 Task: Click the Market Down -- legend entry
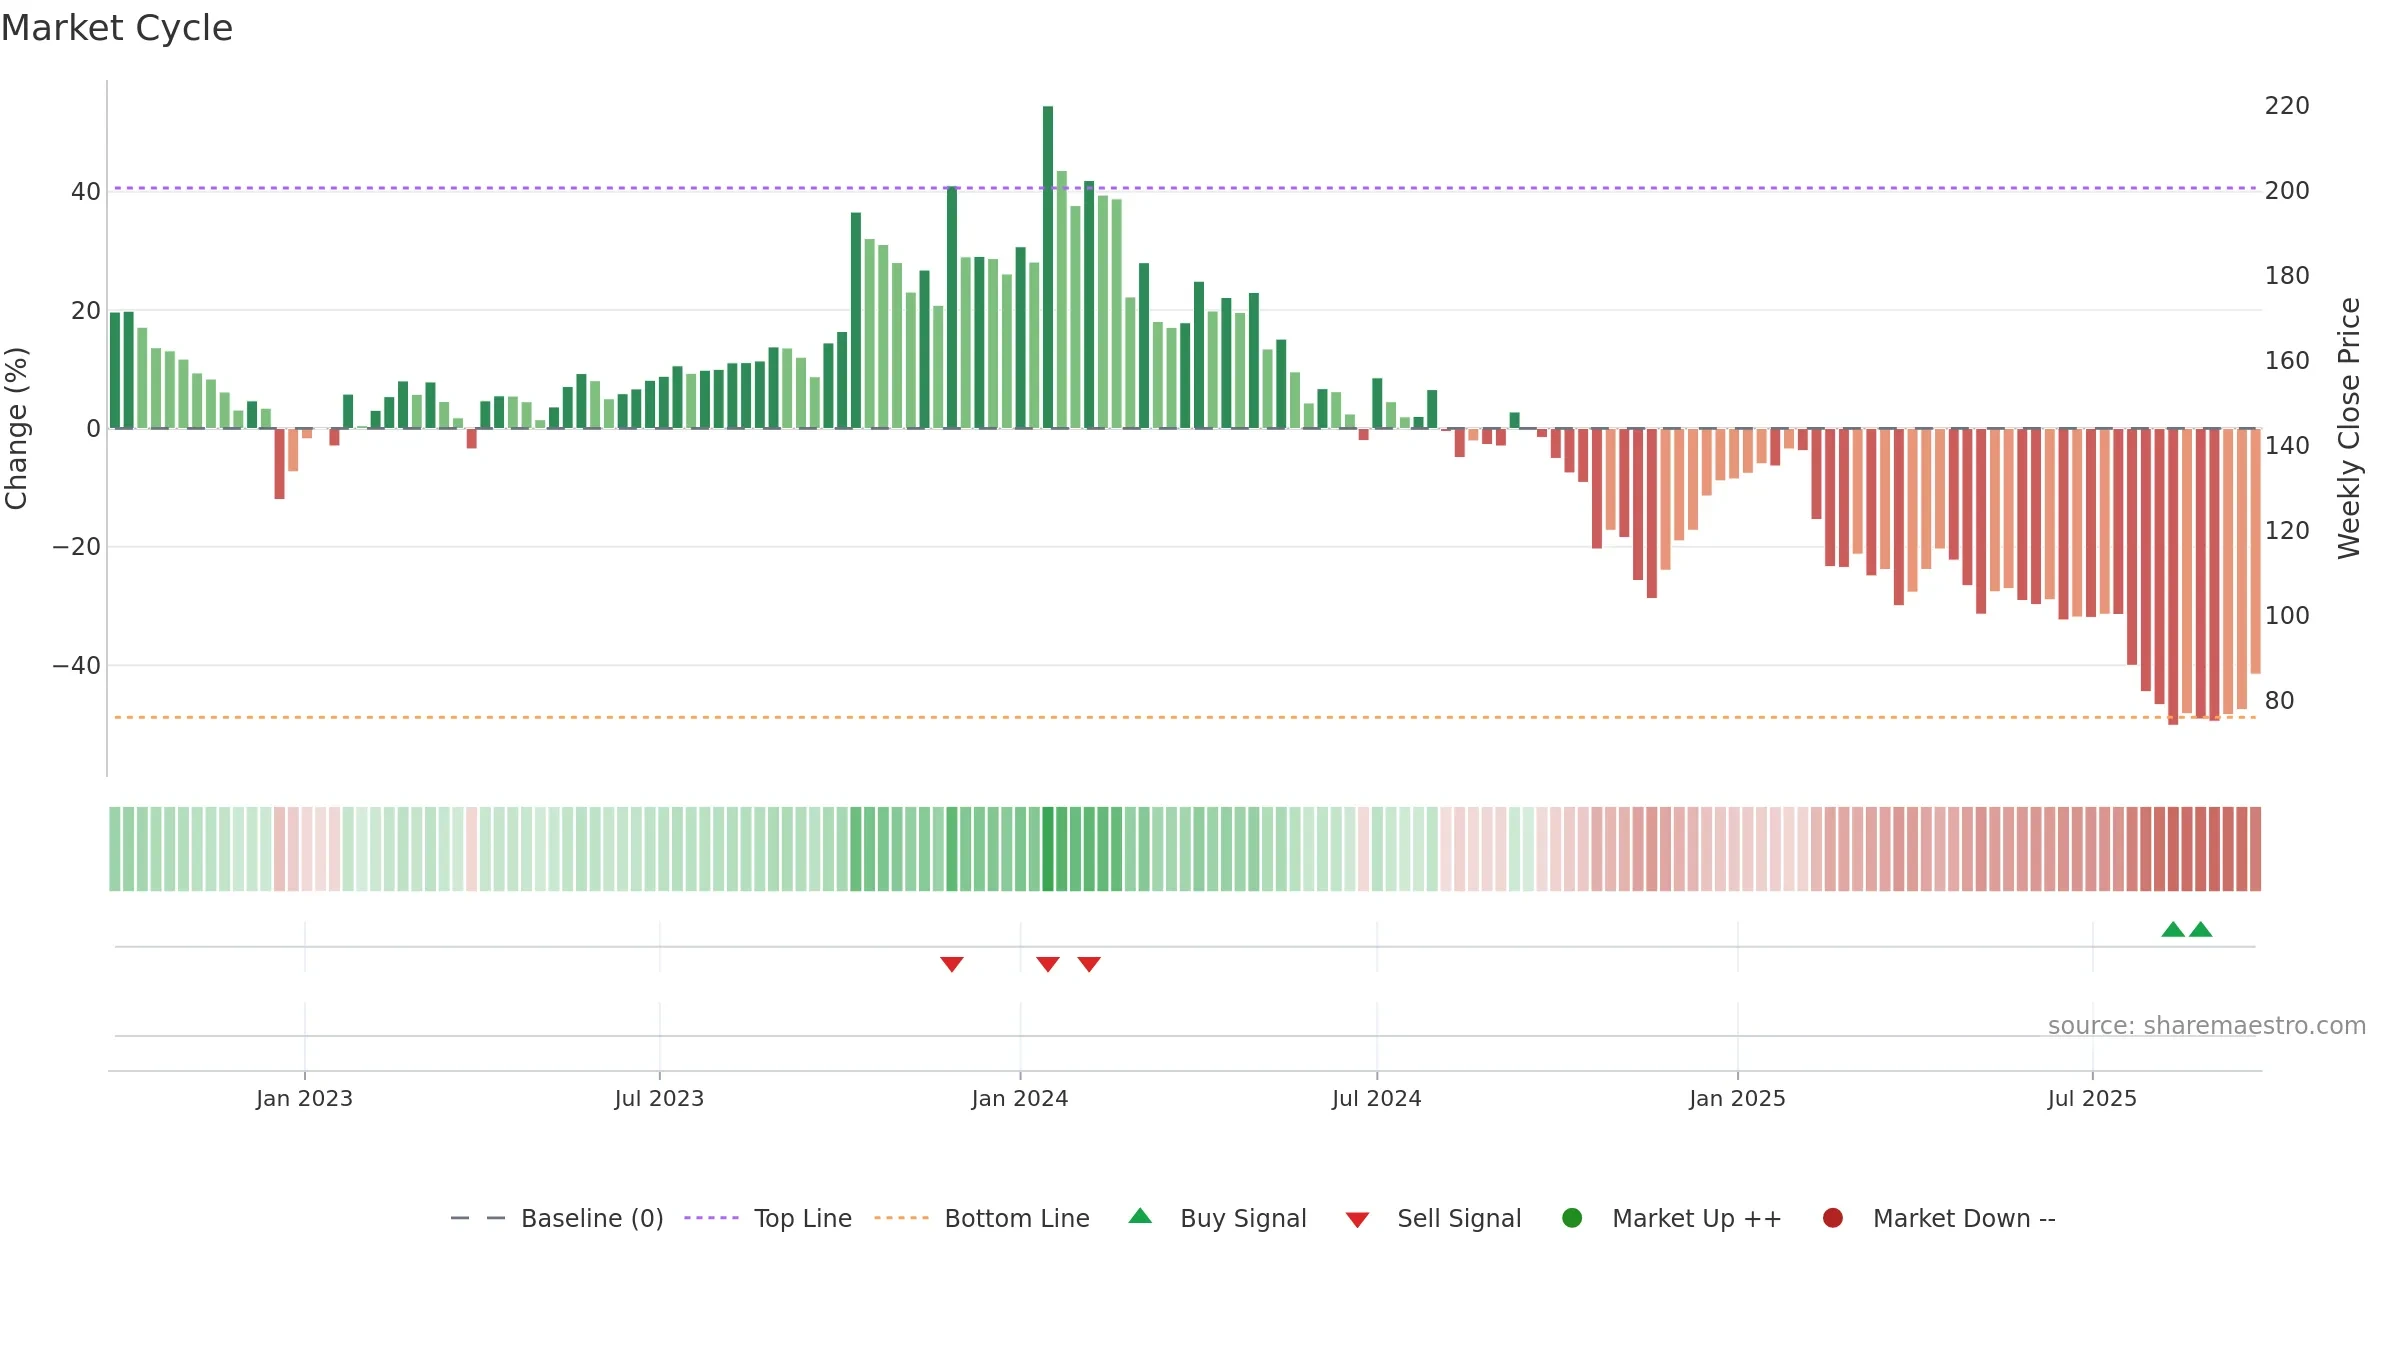tap(1938, 1218)
